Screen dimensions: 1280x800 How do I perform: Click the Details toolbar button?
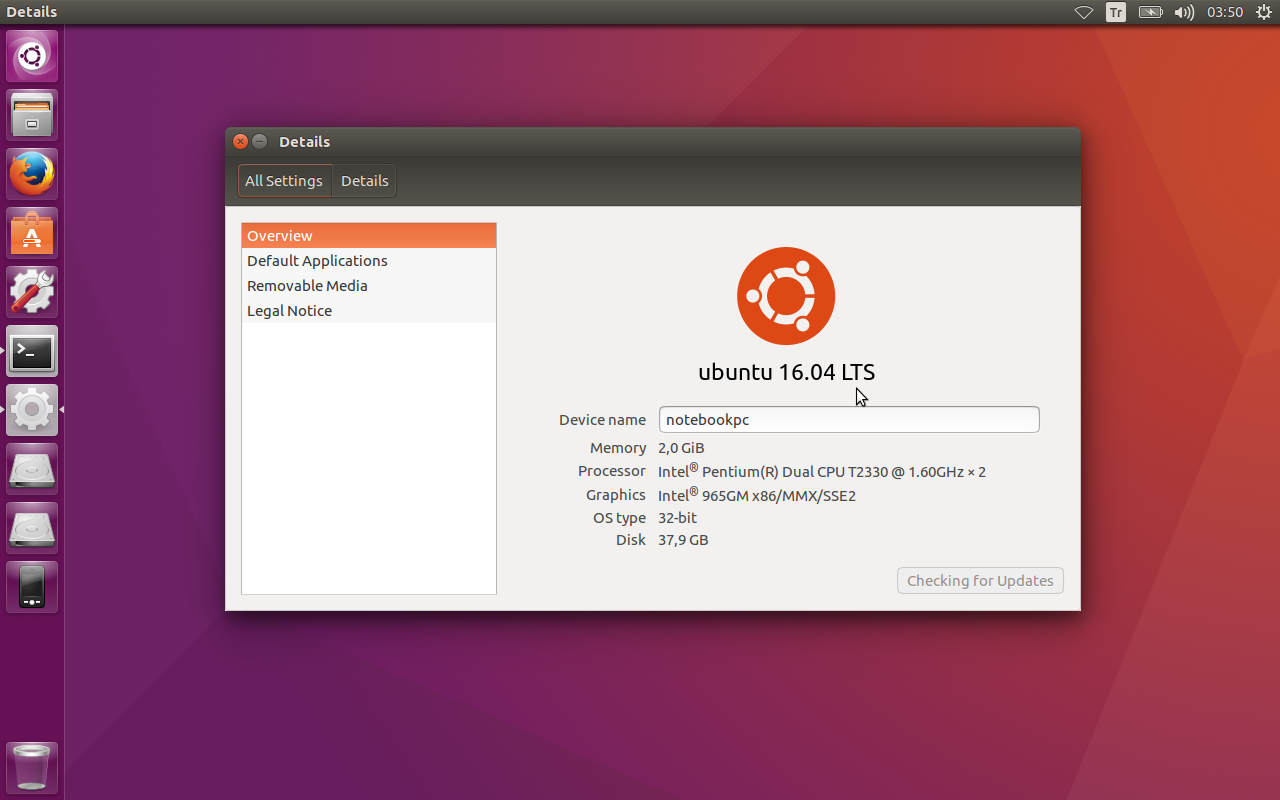tap(364, 181)
